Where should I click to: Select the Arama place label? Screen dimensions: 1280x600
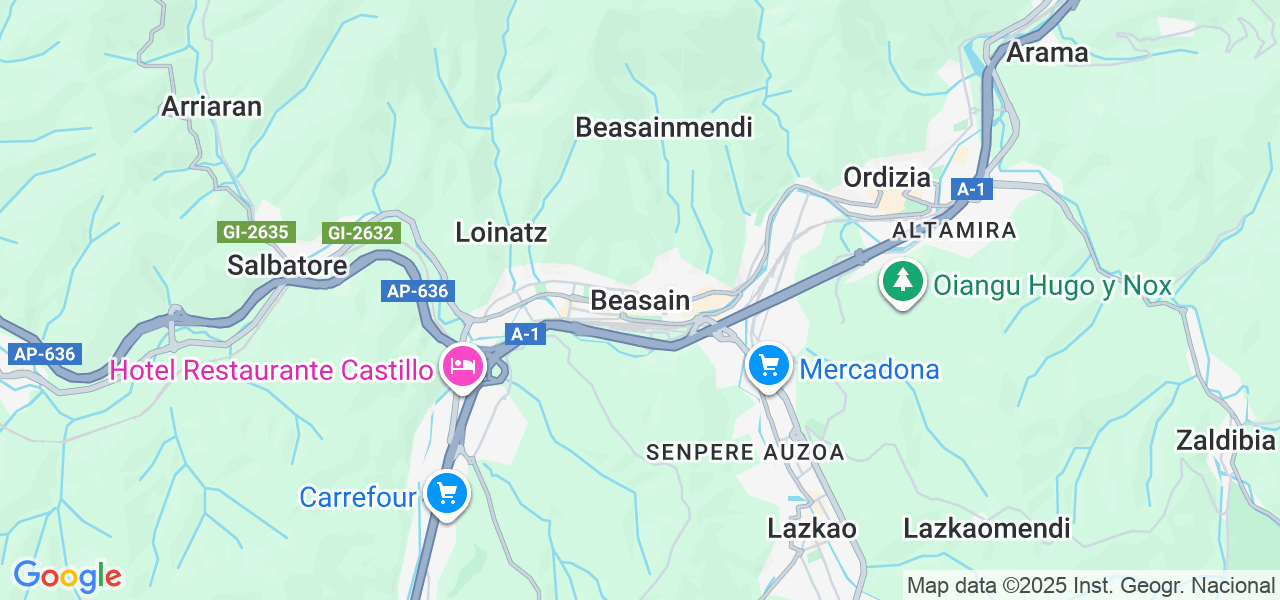point(1047,52)
